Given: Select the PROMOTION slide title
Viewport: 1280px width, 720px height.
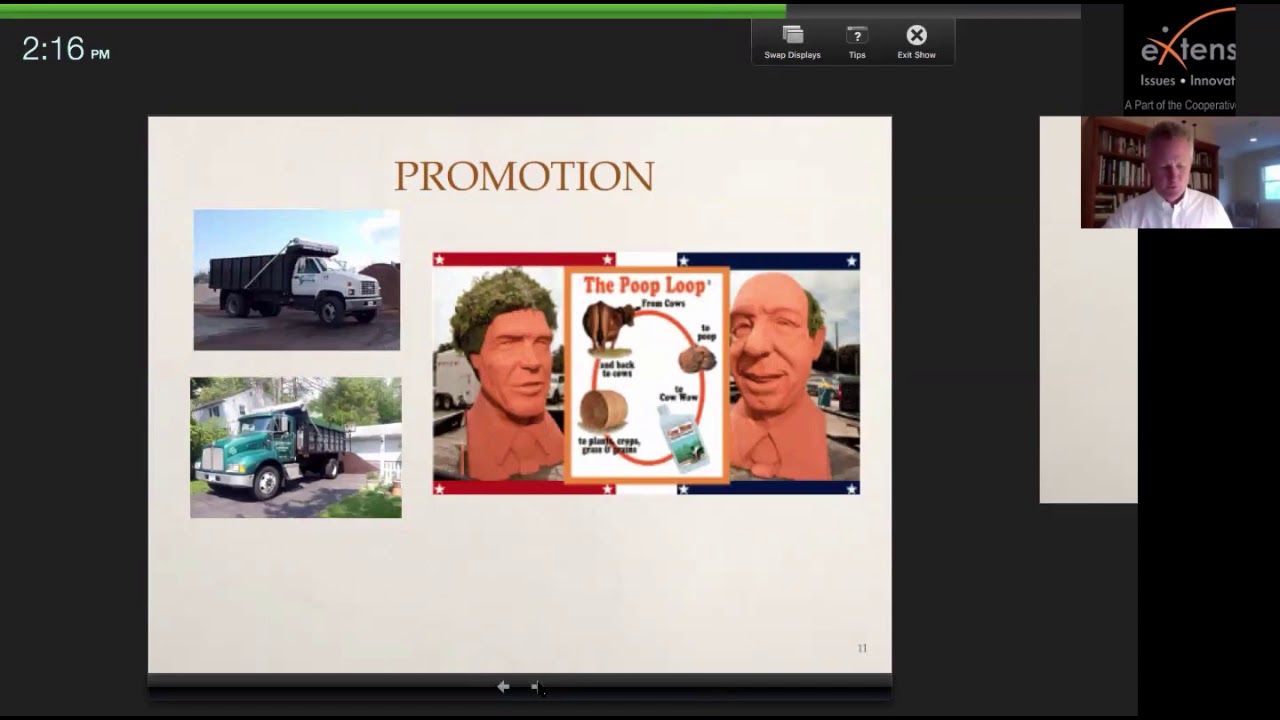Looking at the screenshot, I should pos(524,176).
